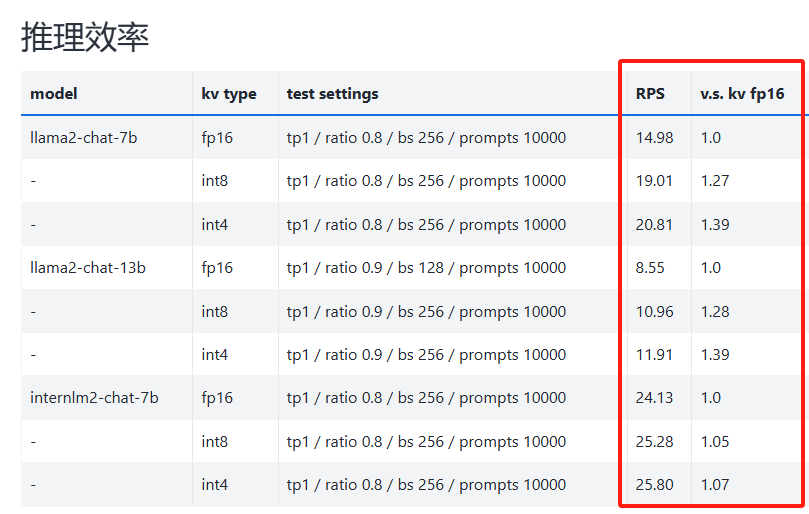Click the model dash in the 25.28 RPS row
The width and height of the screenshot is (809, 514).
tap(33, 442)
